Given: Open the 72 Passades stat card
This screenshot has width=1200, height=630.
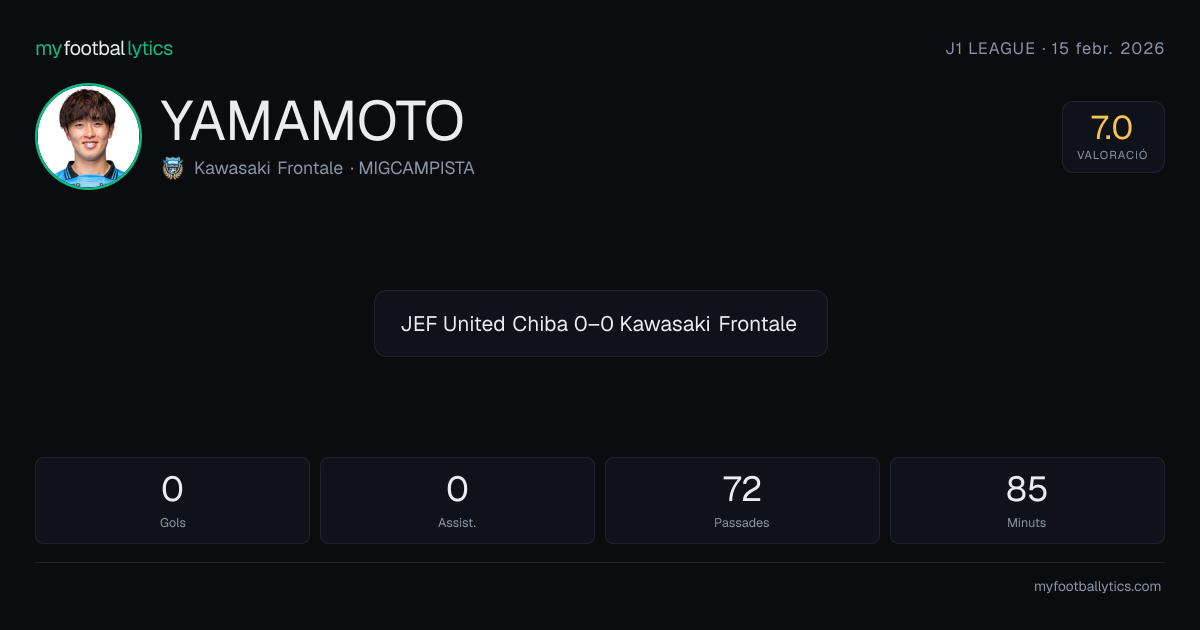Looking at the screenshot, I should tap(742, 500).
